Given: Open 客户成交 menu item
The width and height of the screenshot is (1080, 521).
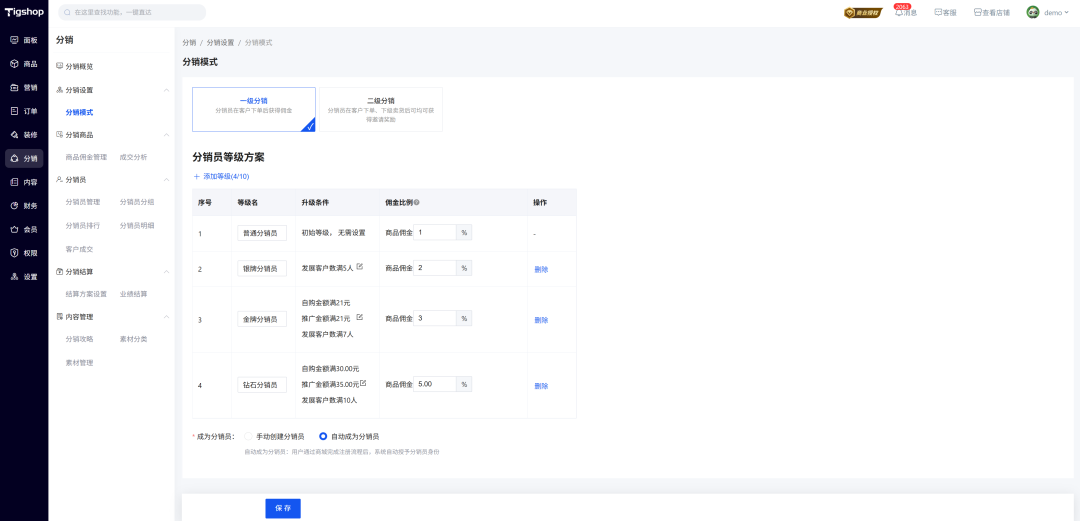Looking at the screenshot, I should tap(79, 248).
